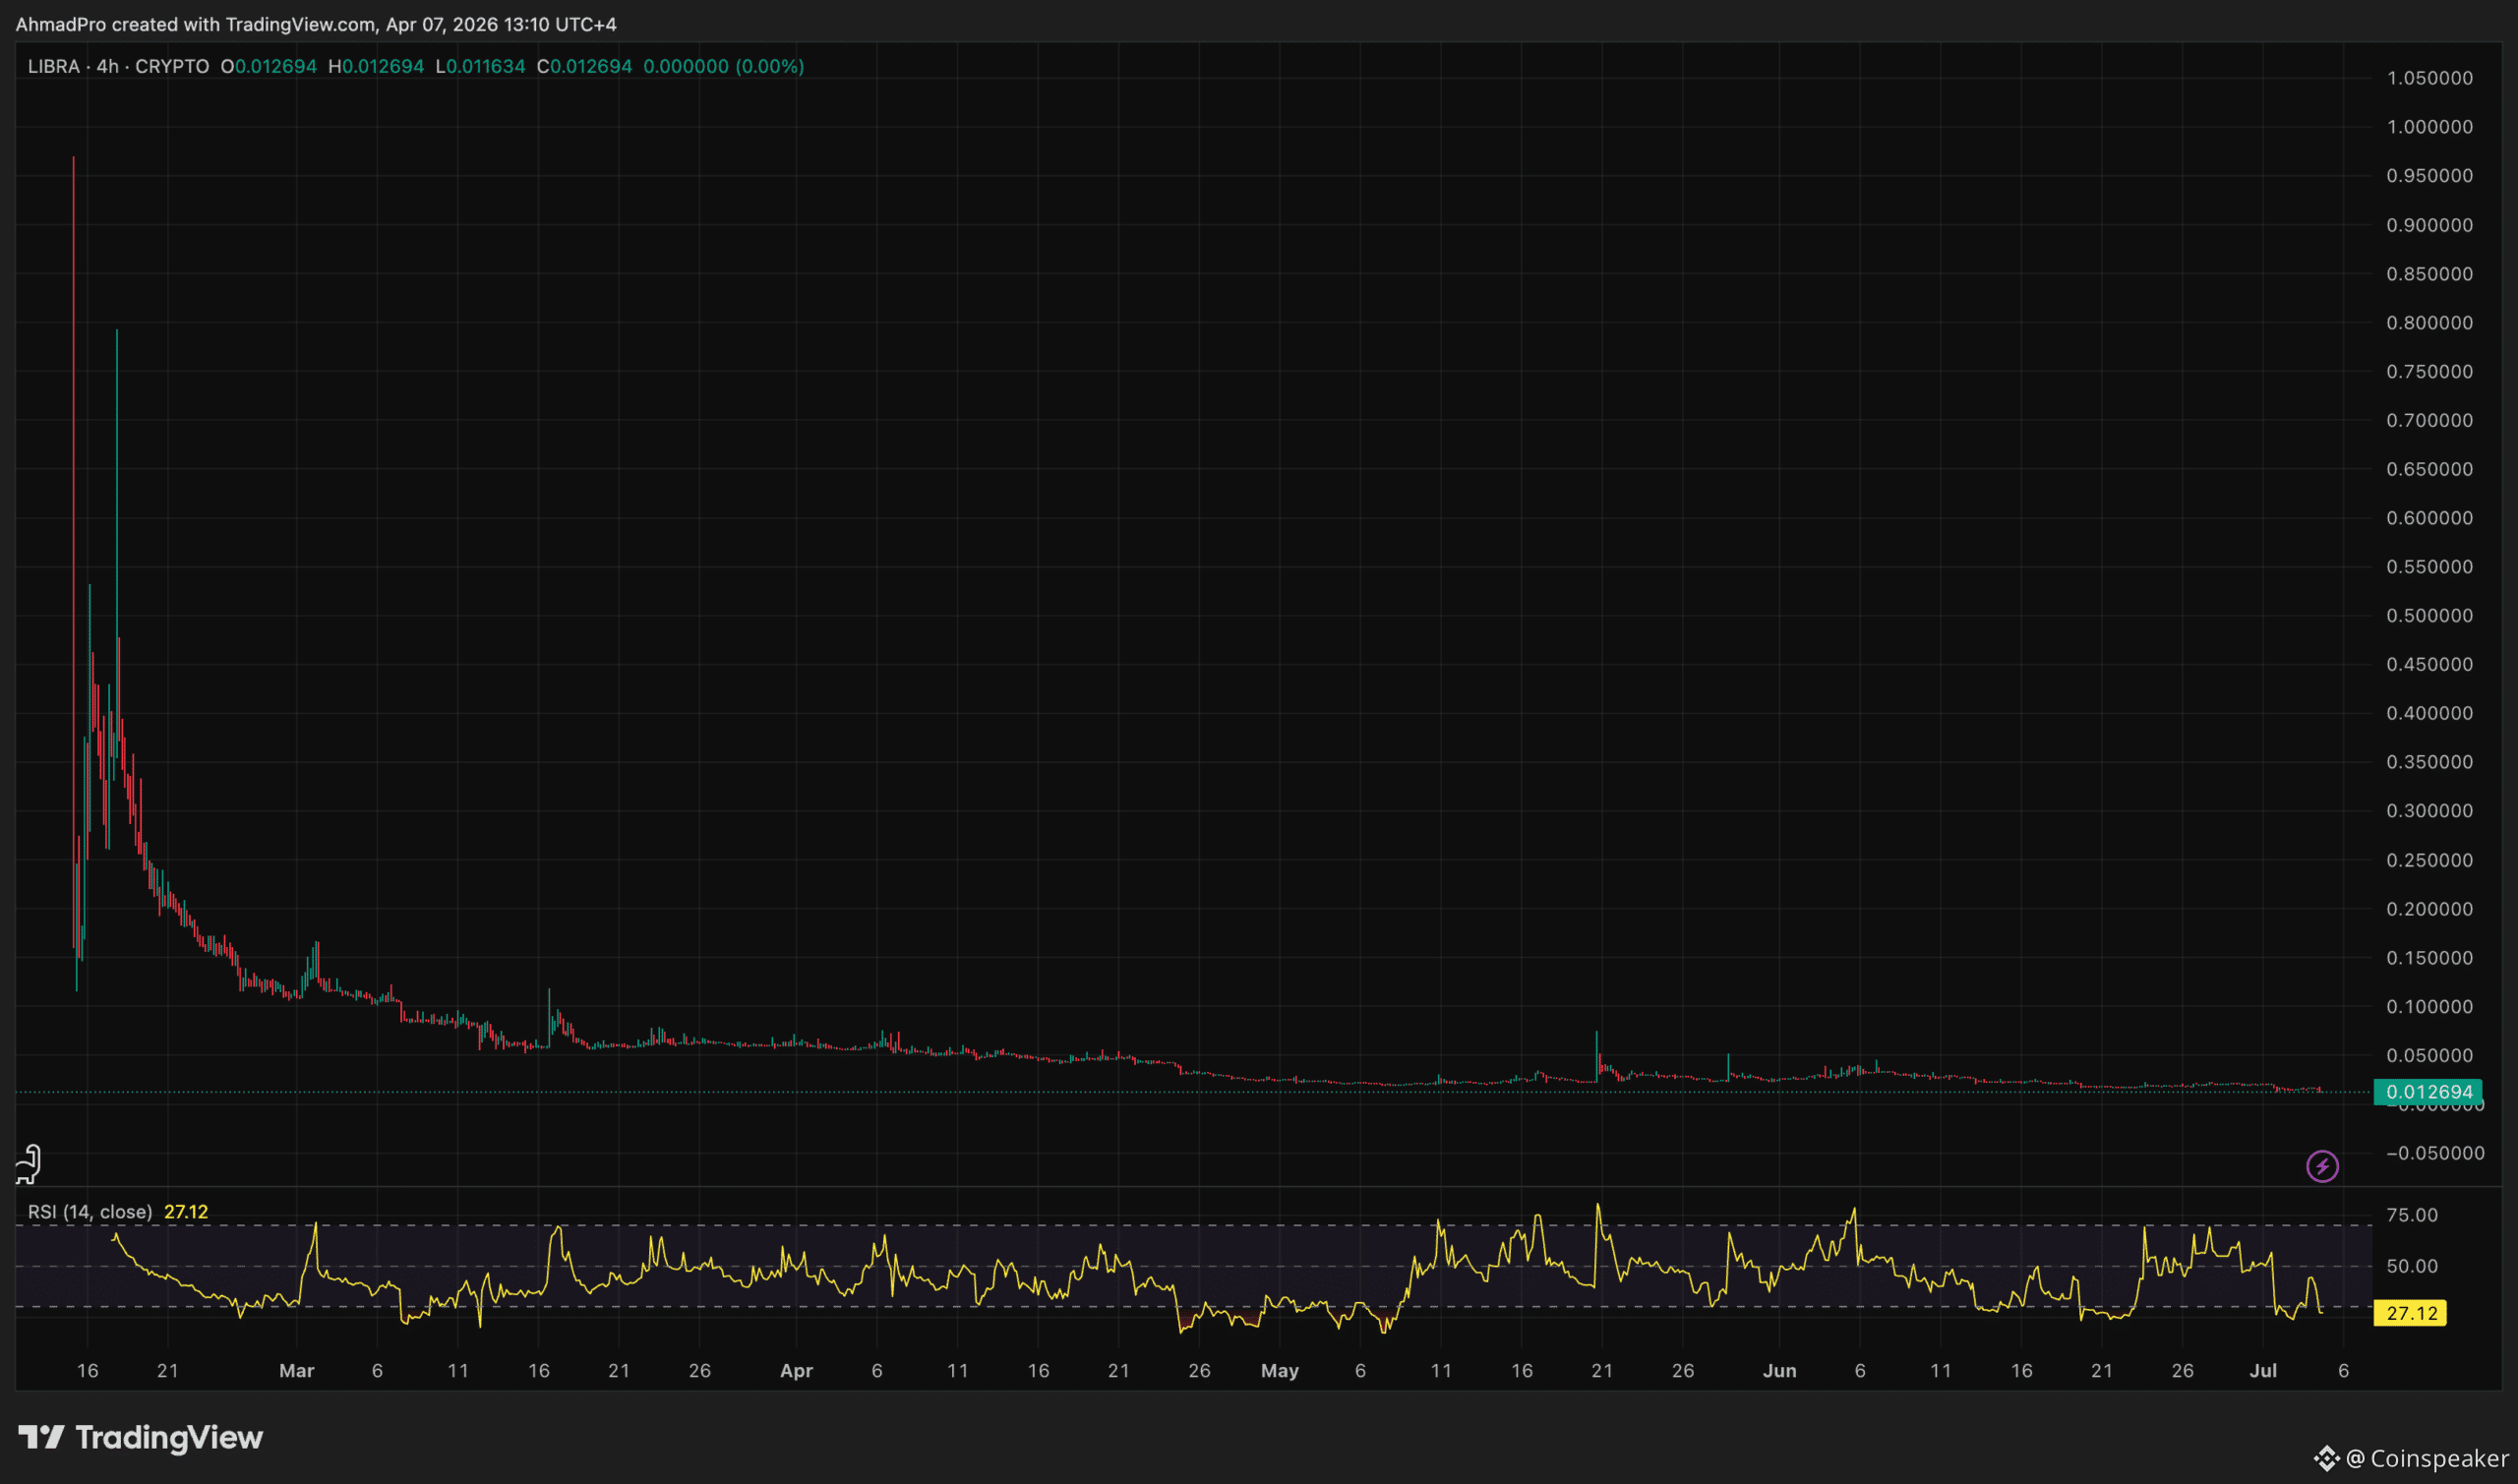Click the TradingView logo at bottom left
The width and height of the screenshot is (2518, 1484).
[x=141, y=1438]
